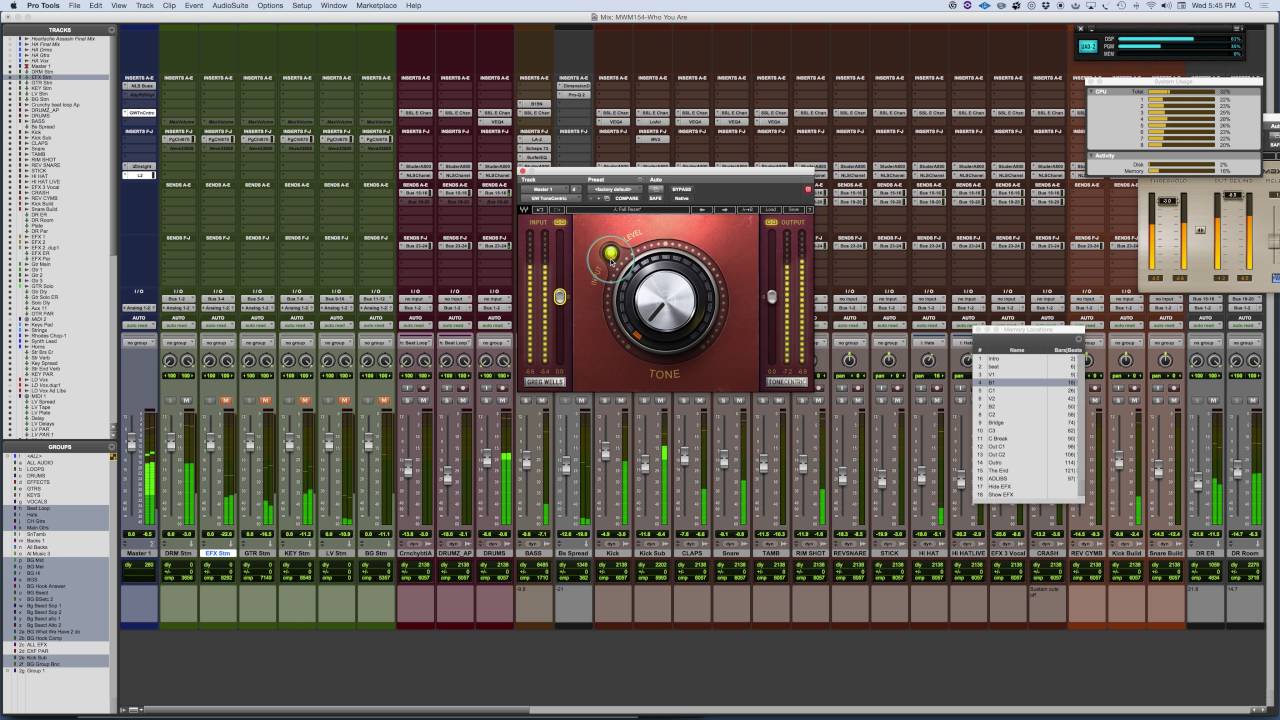Click the Save button in Waves toolbar
The image size is (1280, 720).
pos(793,210)
